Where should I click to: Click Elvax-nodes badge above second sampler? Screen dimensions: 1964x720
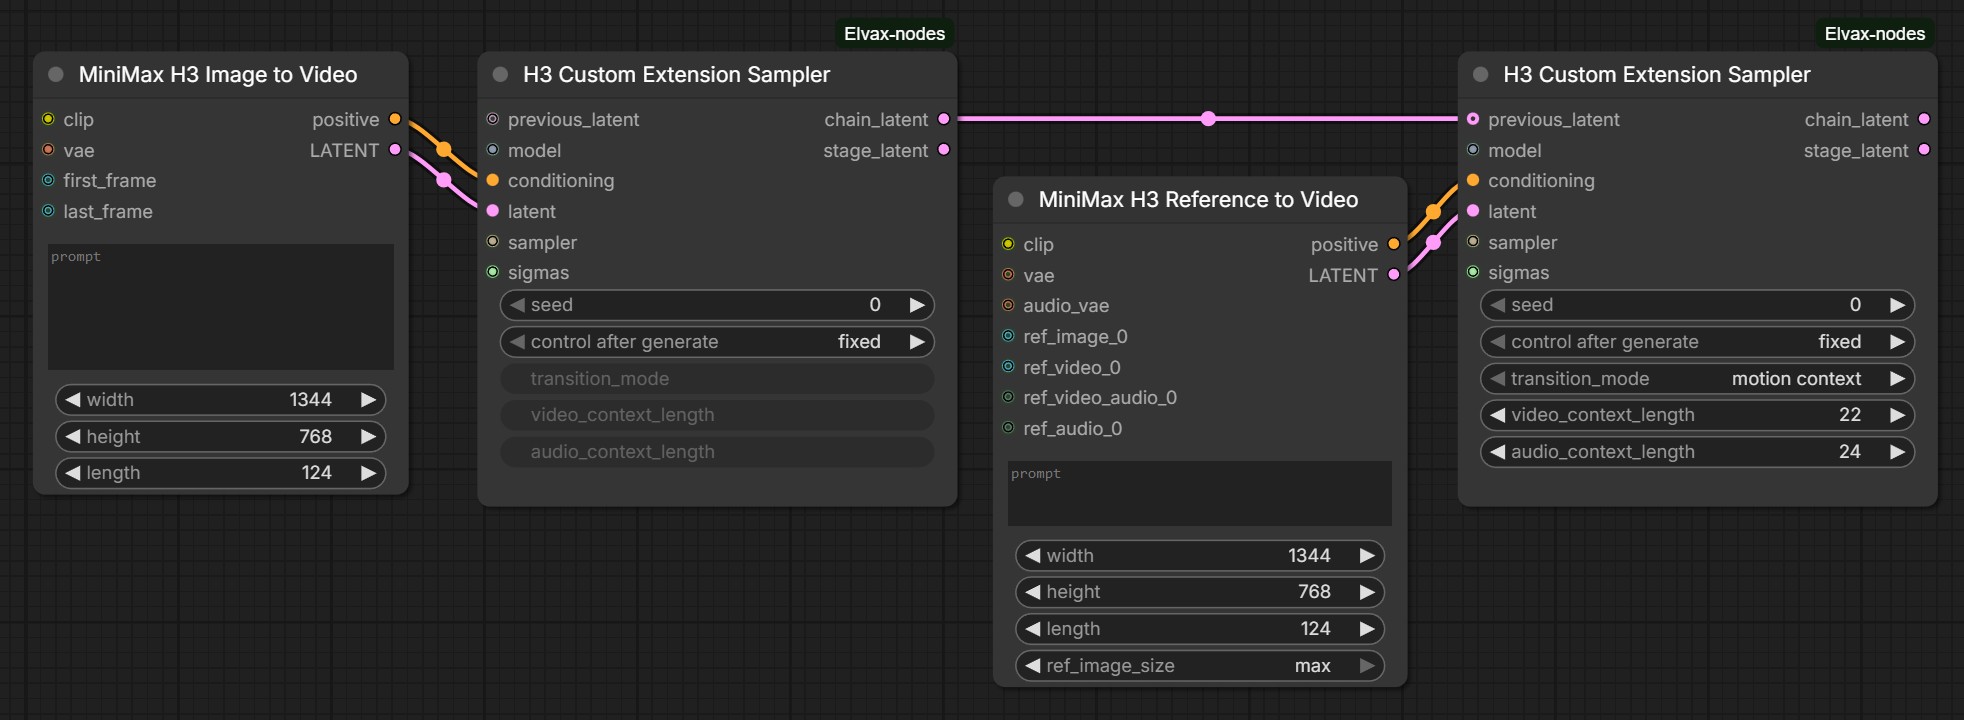pos(1875,34)
